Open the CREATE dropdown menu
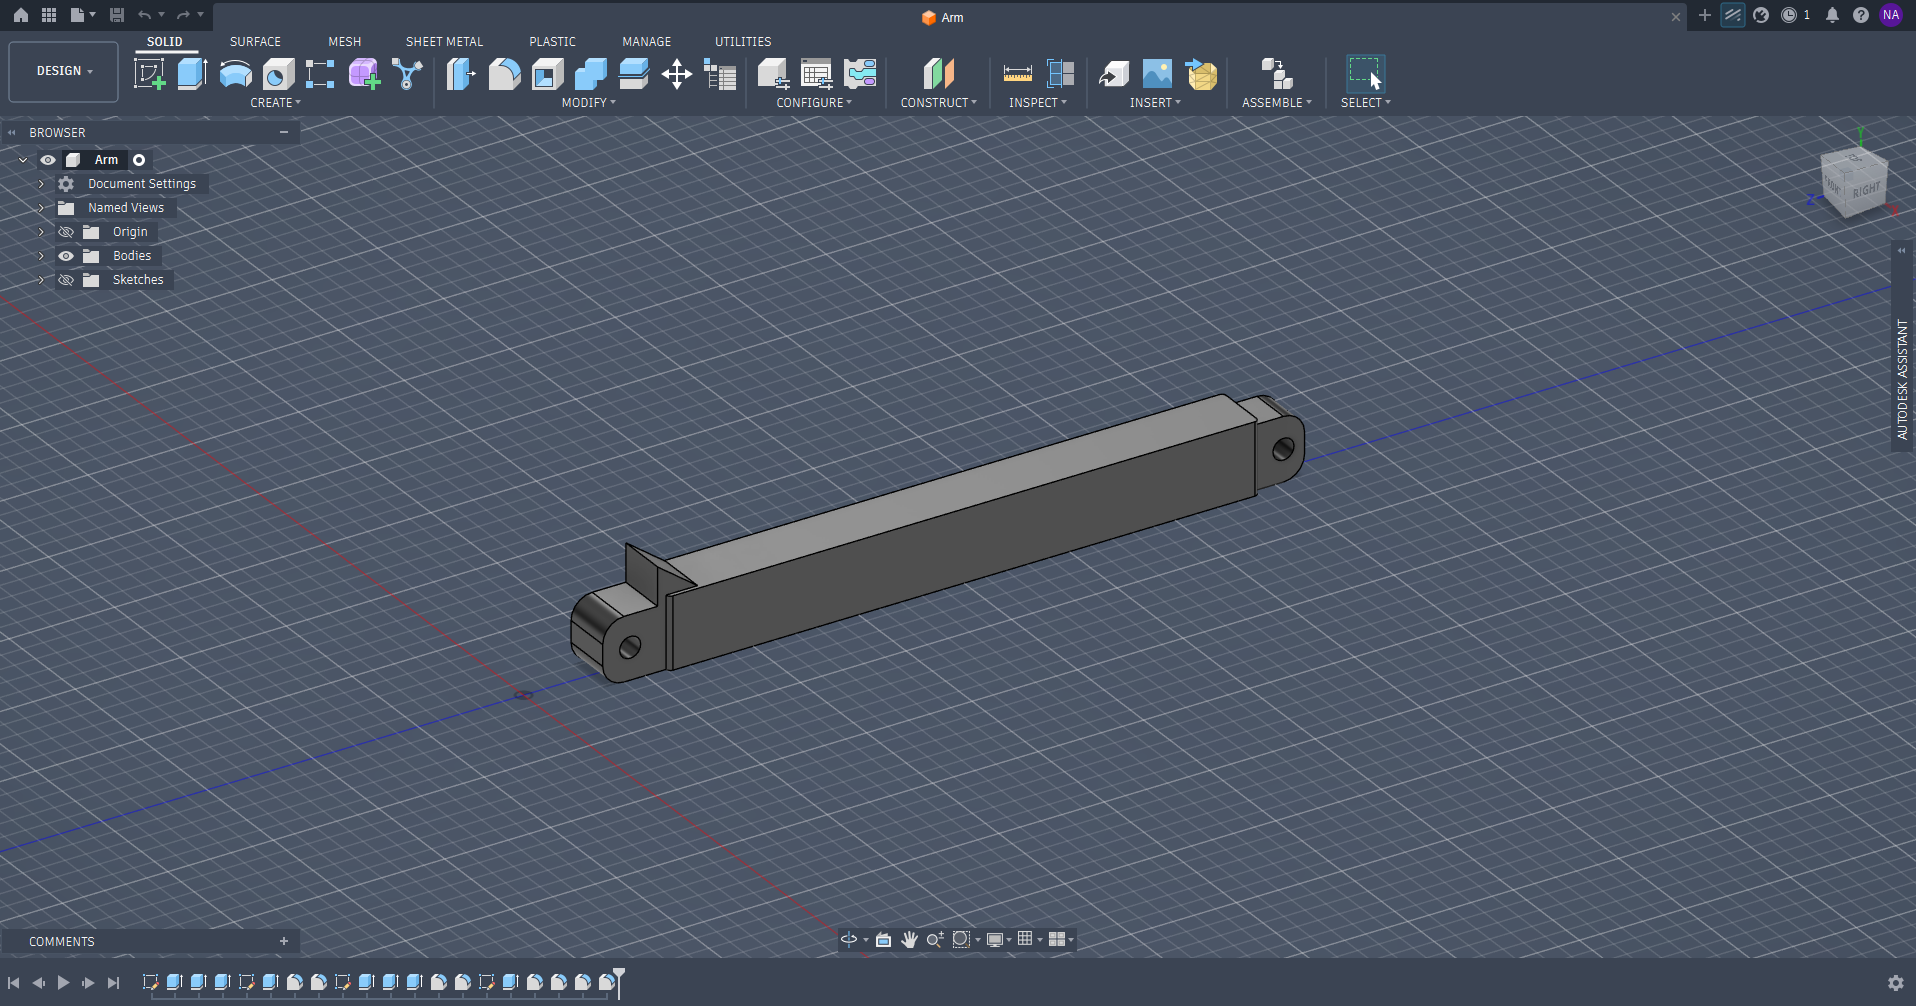1916x1006 pixels. point(275,103)
